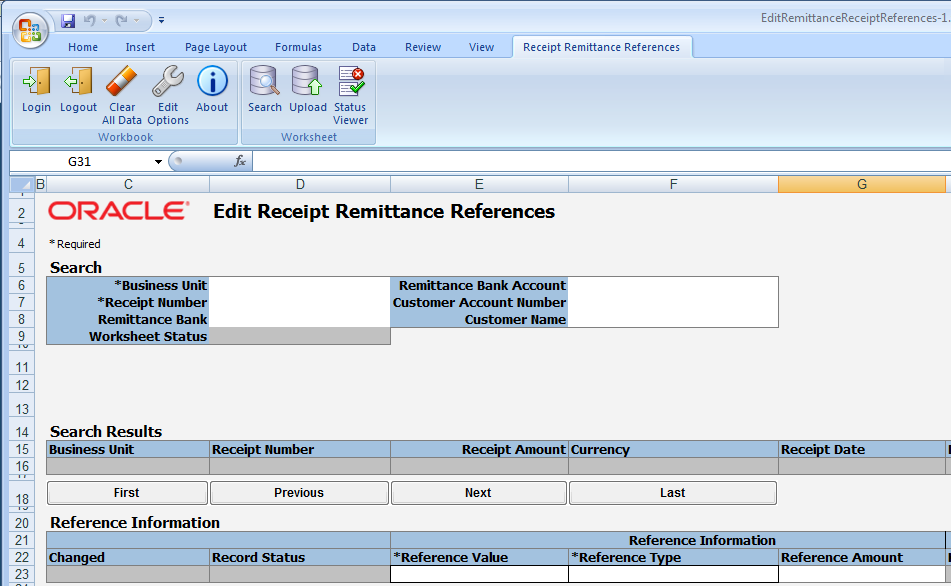Open the Undo history dropdown arrow
Screen dimensions: 951x586
tap(105, 20)
